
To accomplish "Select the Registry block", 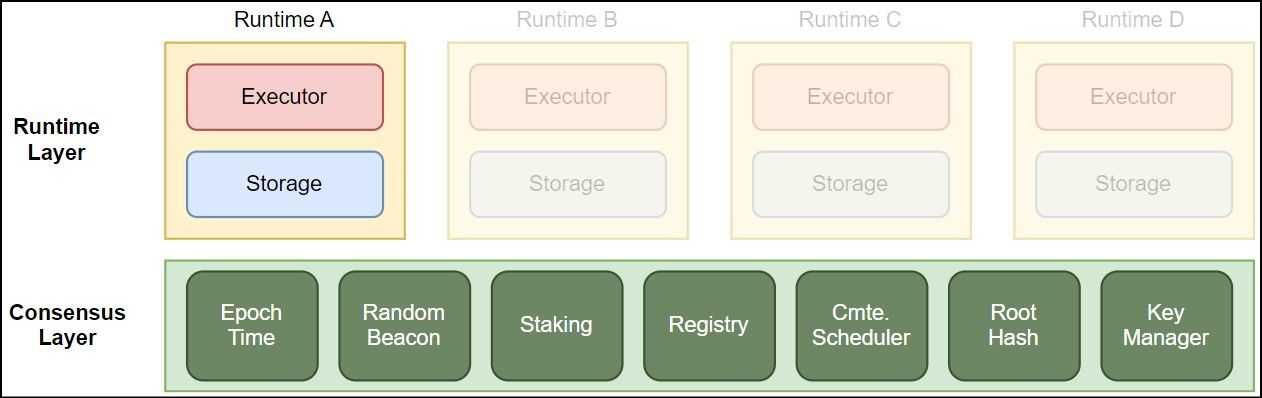I will (709, 325).
